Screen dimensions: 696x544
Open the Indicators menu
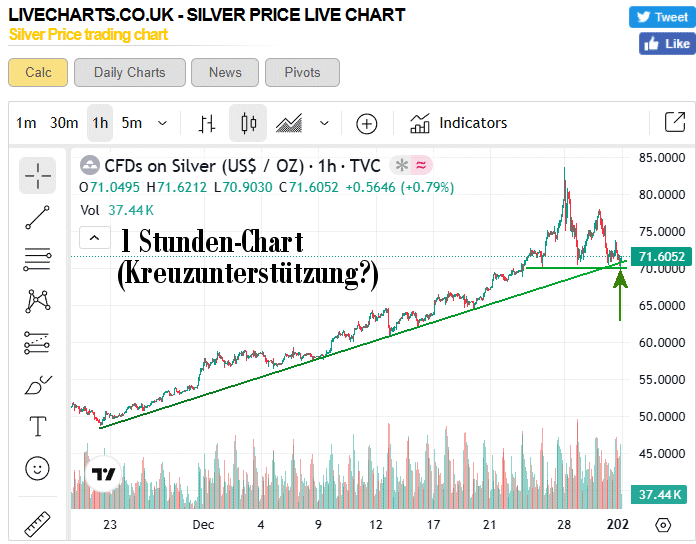pos(458,123)
